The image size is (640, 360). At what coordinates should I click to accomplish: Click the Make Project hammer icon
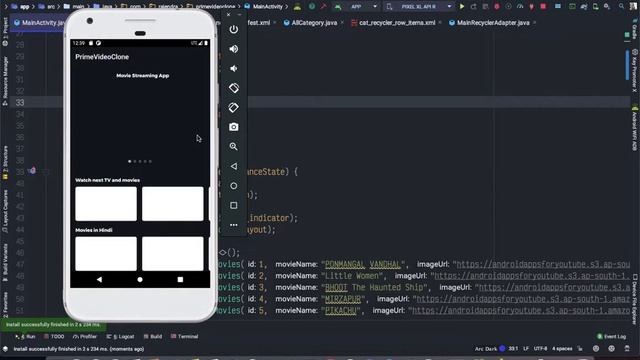point(323,7)
